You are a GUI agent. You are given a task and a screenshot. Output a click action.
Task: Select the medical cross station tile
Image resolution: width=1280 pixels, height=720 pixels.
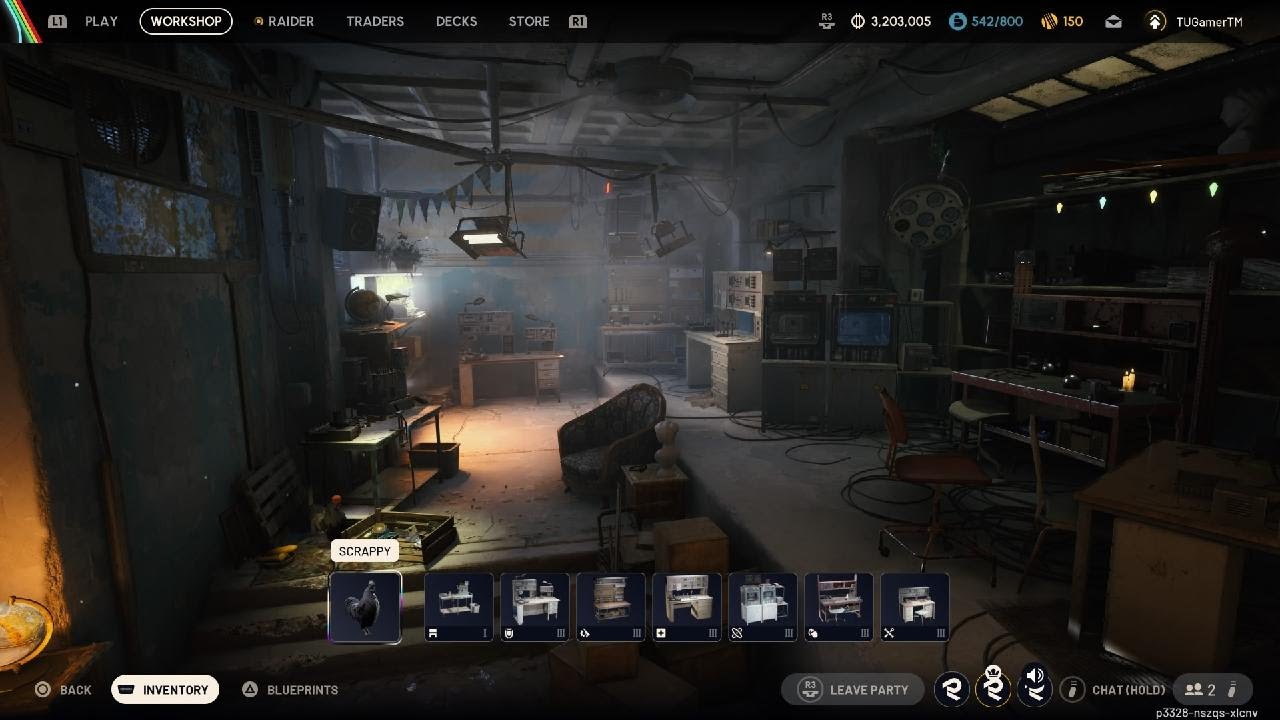[687, 607]
